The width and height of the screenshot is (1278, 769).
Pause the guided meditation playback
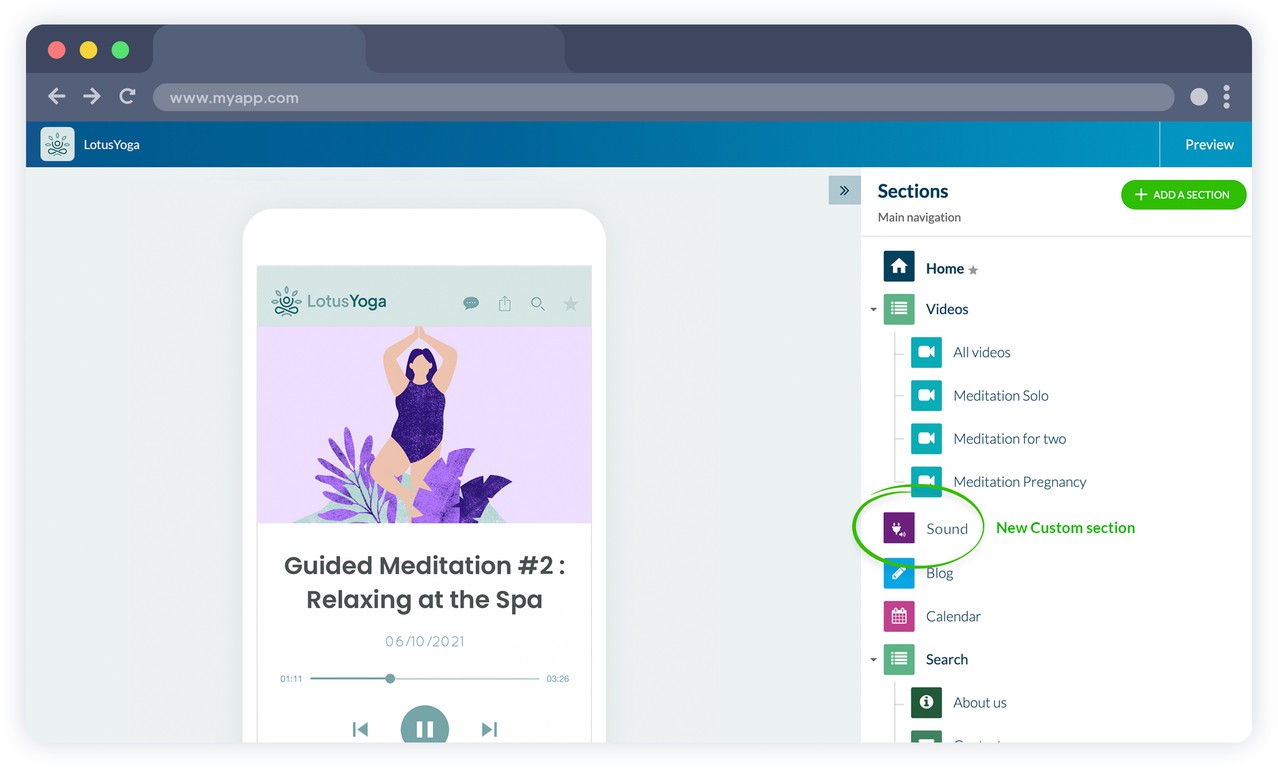(x=425, y=728)
